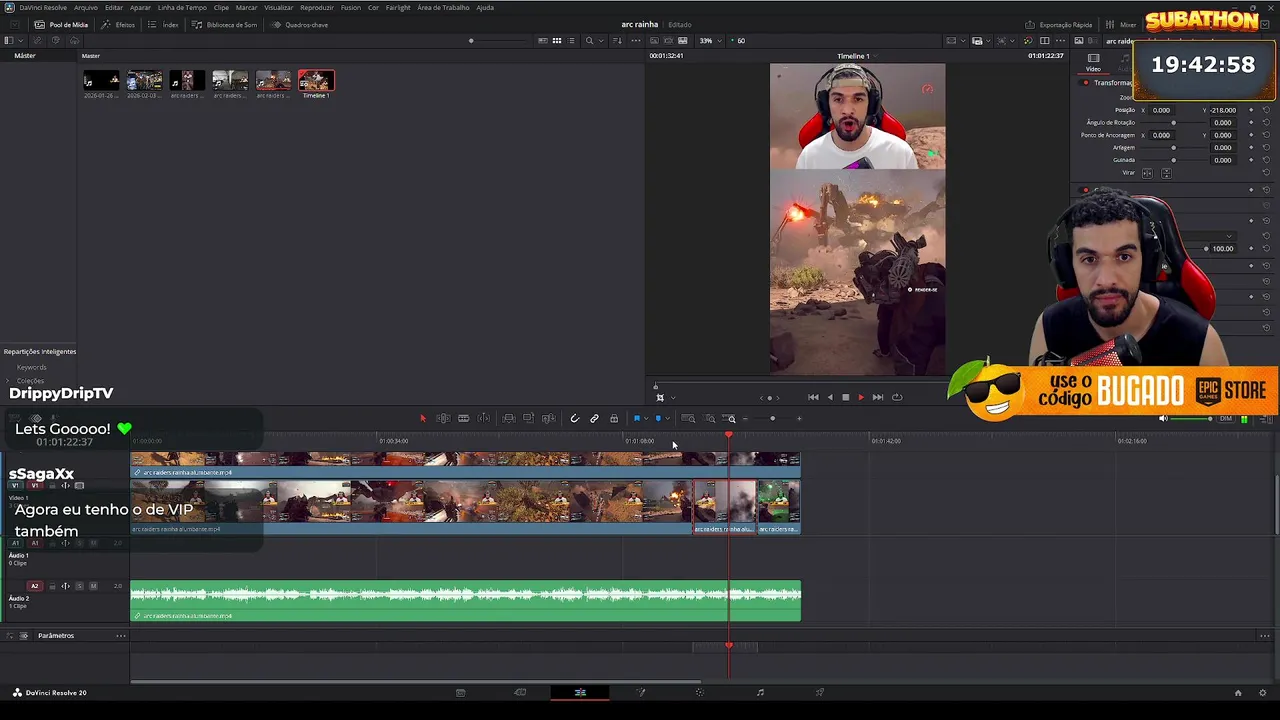The image size is (1280, 720).
Task: Open the Linha de Tempo menu
Action: [182, 7]
